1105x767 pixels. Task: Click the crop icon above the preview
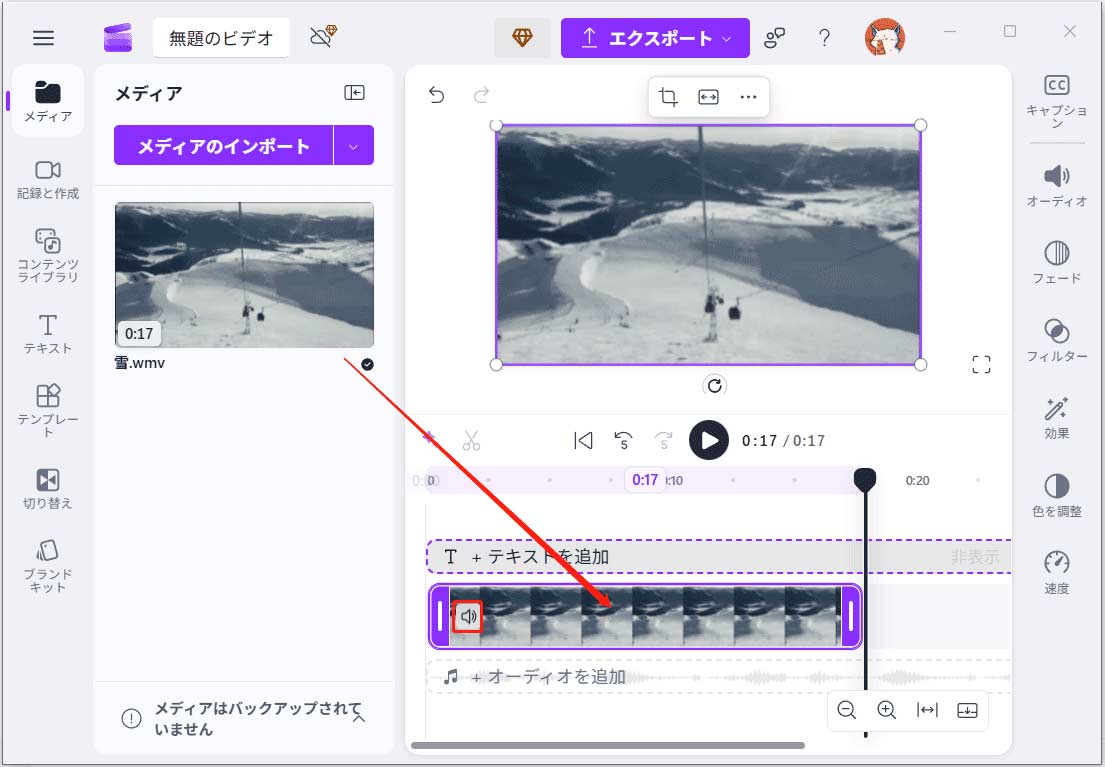[668, 97]
